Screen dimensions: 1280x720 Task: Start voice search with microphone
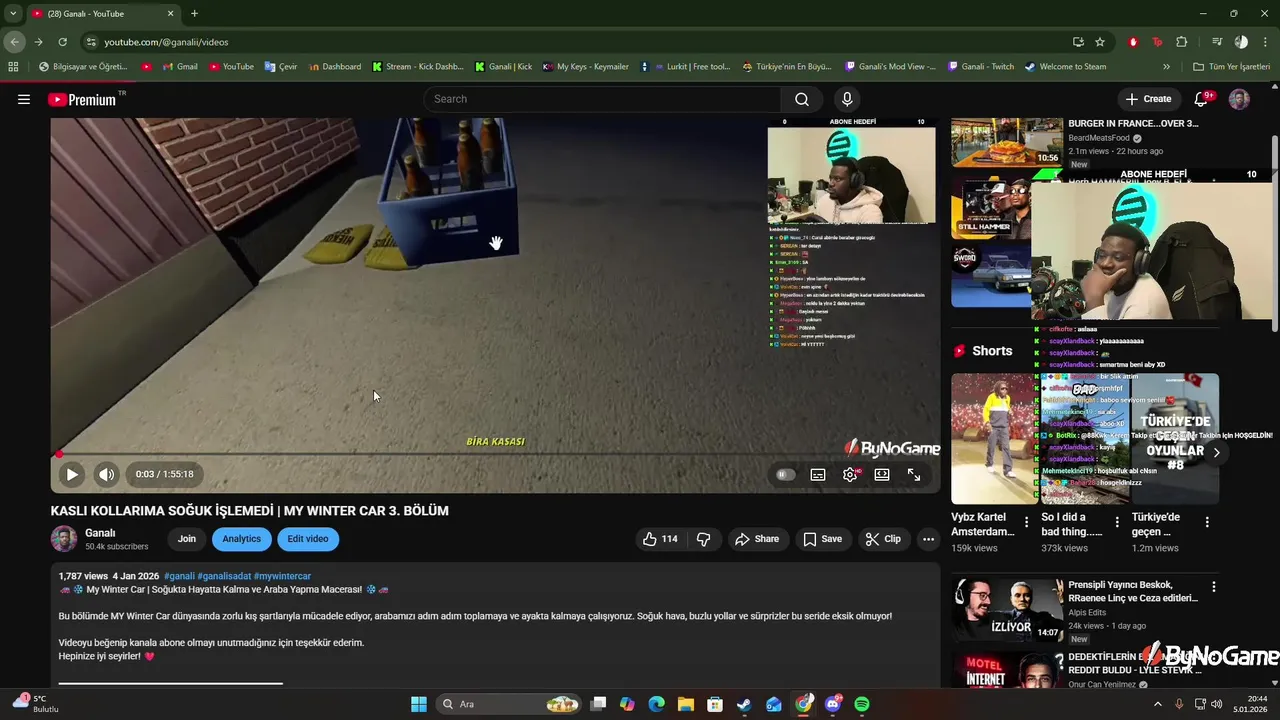coord(847,99)
